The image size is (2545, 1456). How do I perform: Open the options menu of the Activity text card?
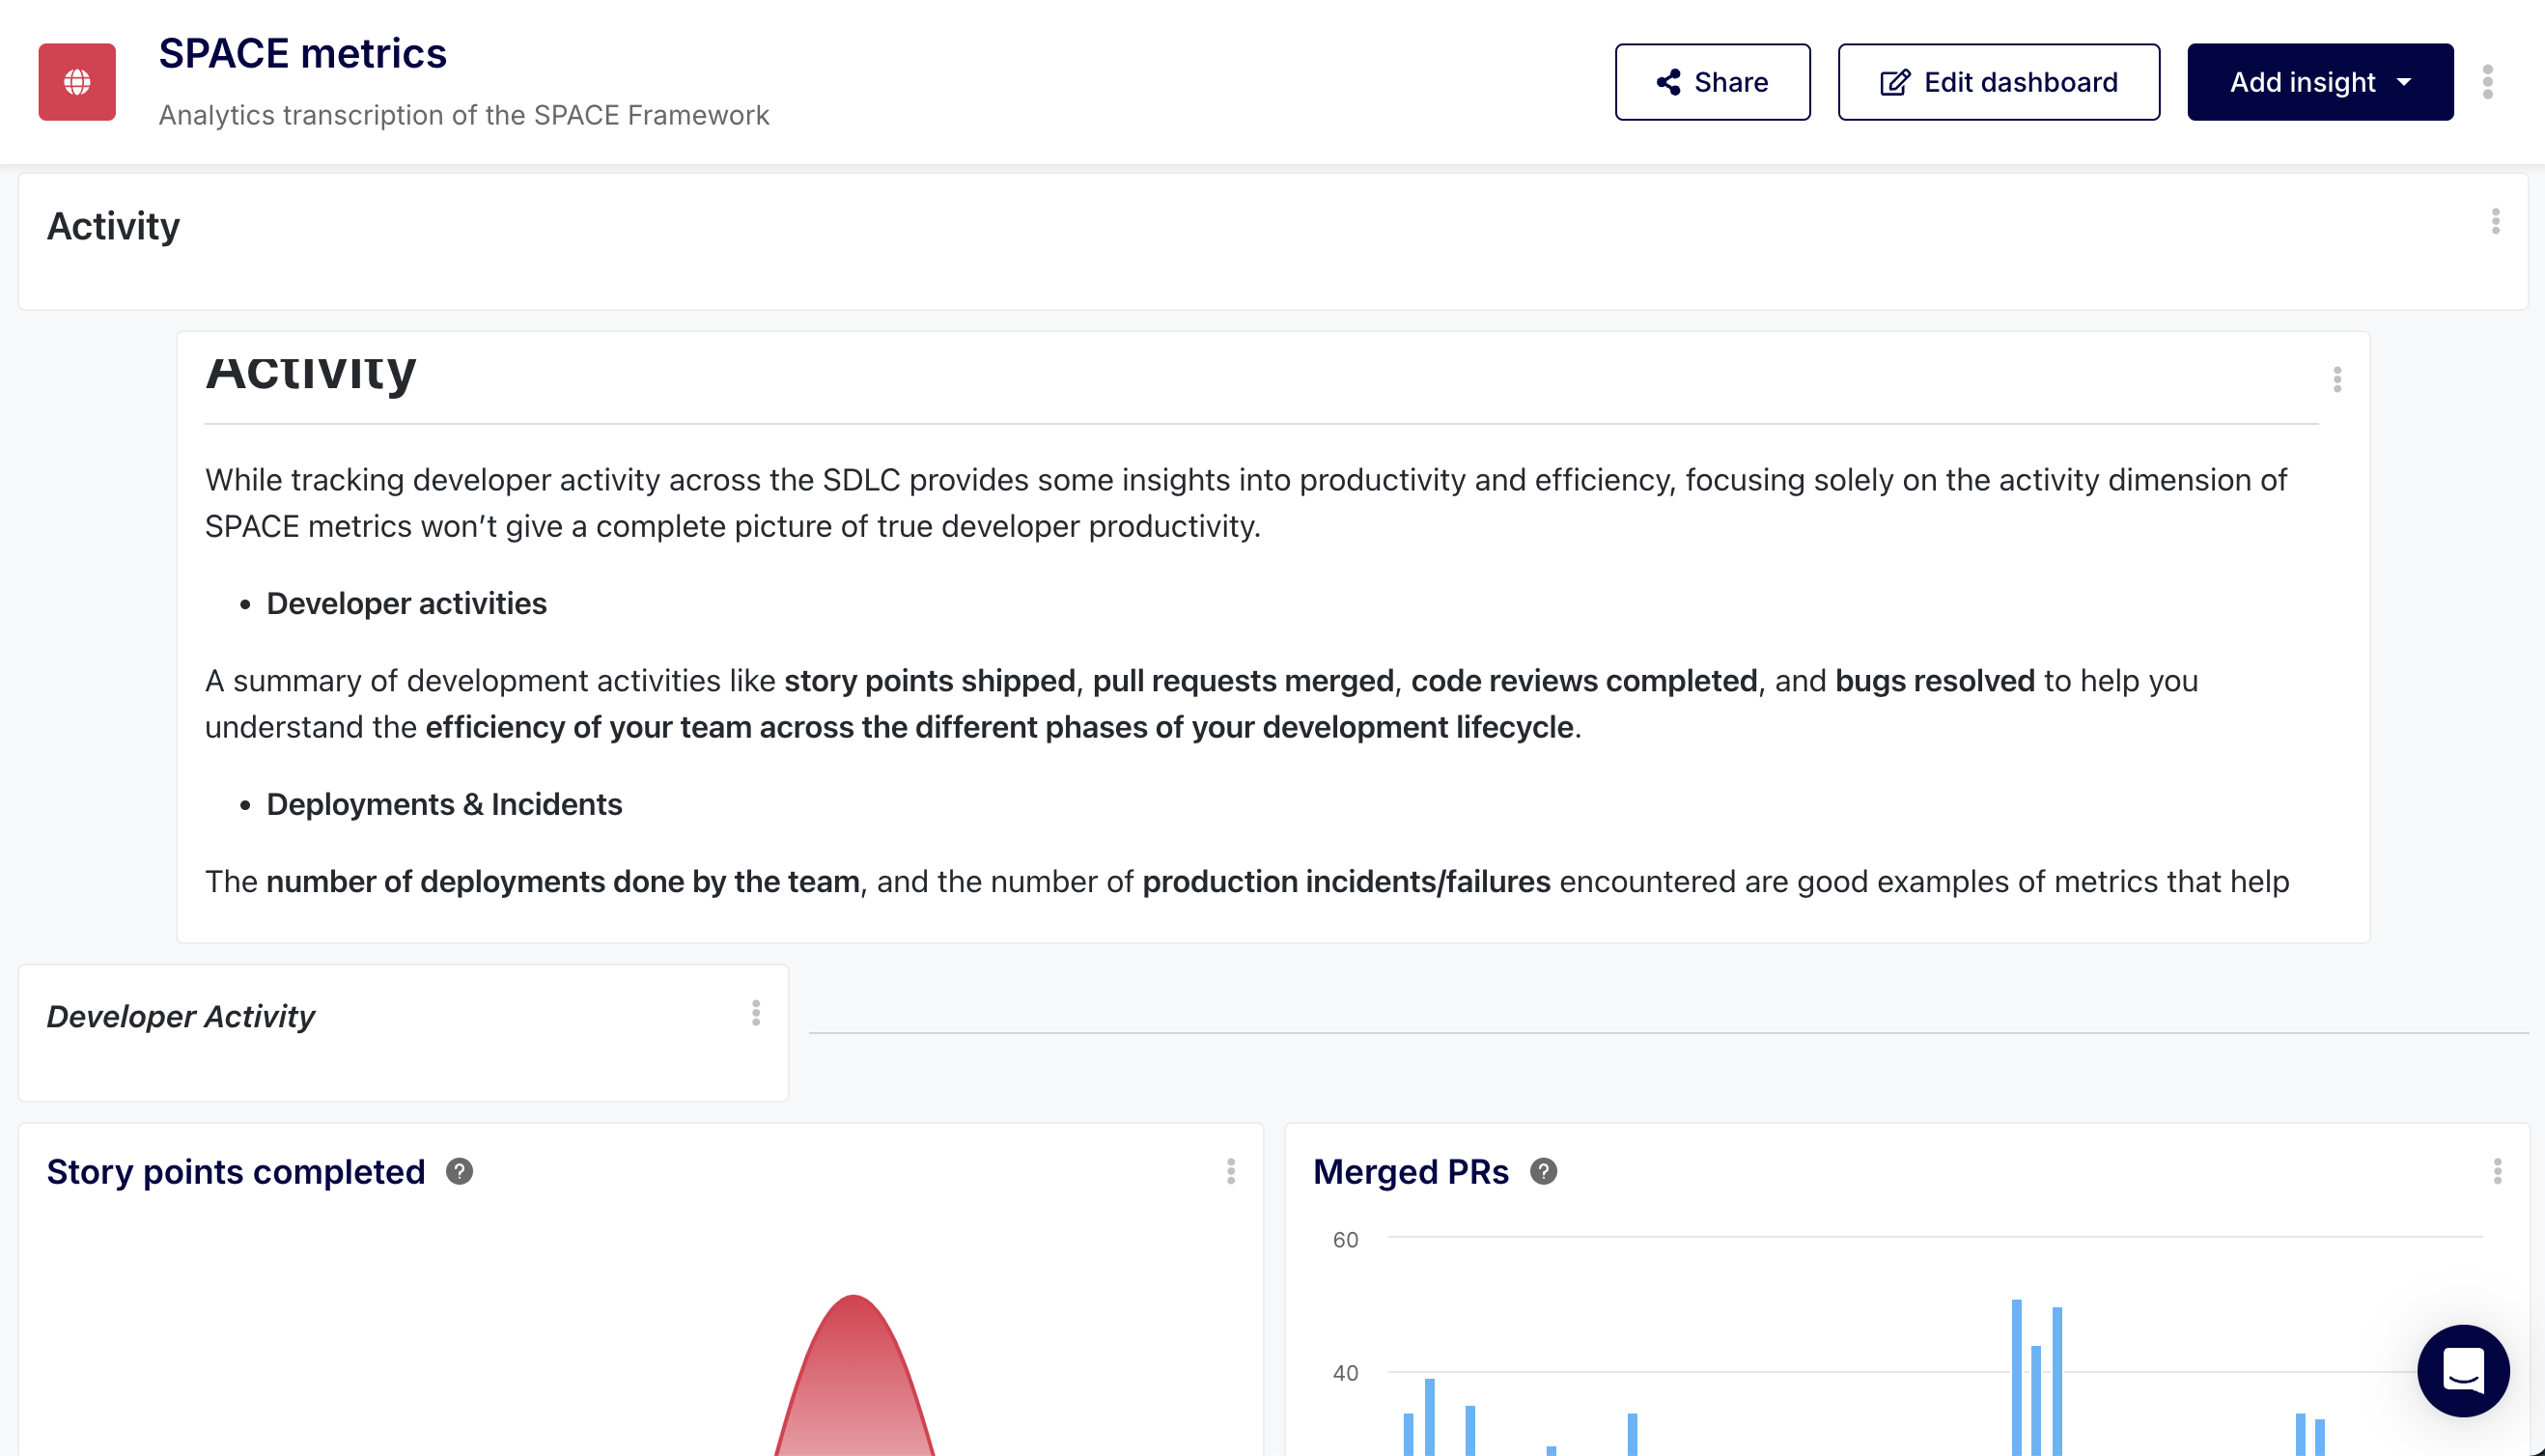click(x=2337, y=378)
